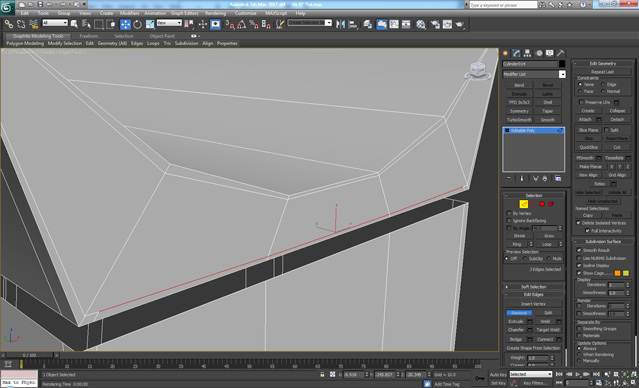639x388 pixels.
Task: Select the Edge constraint radio button
Action: [603, 84]
